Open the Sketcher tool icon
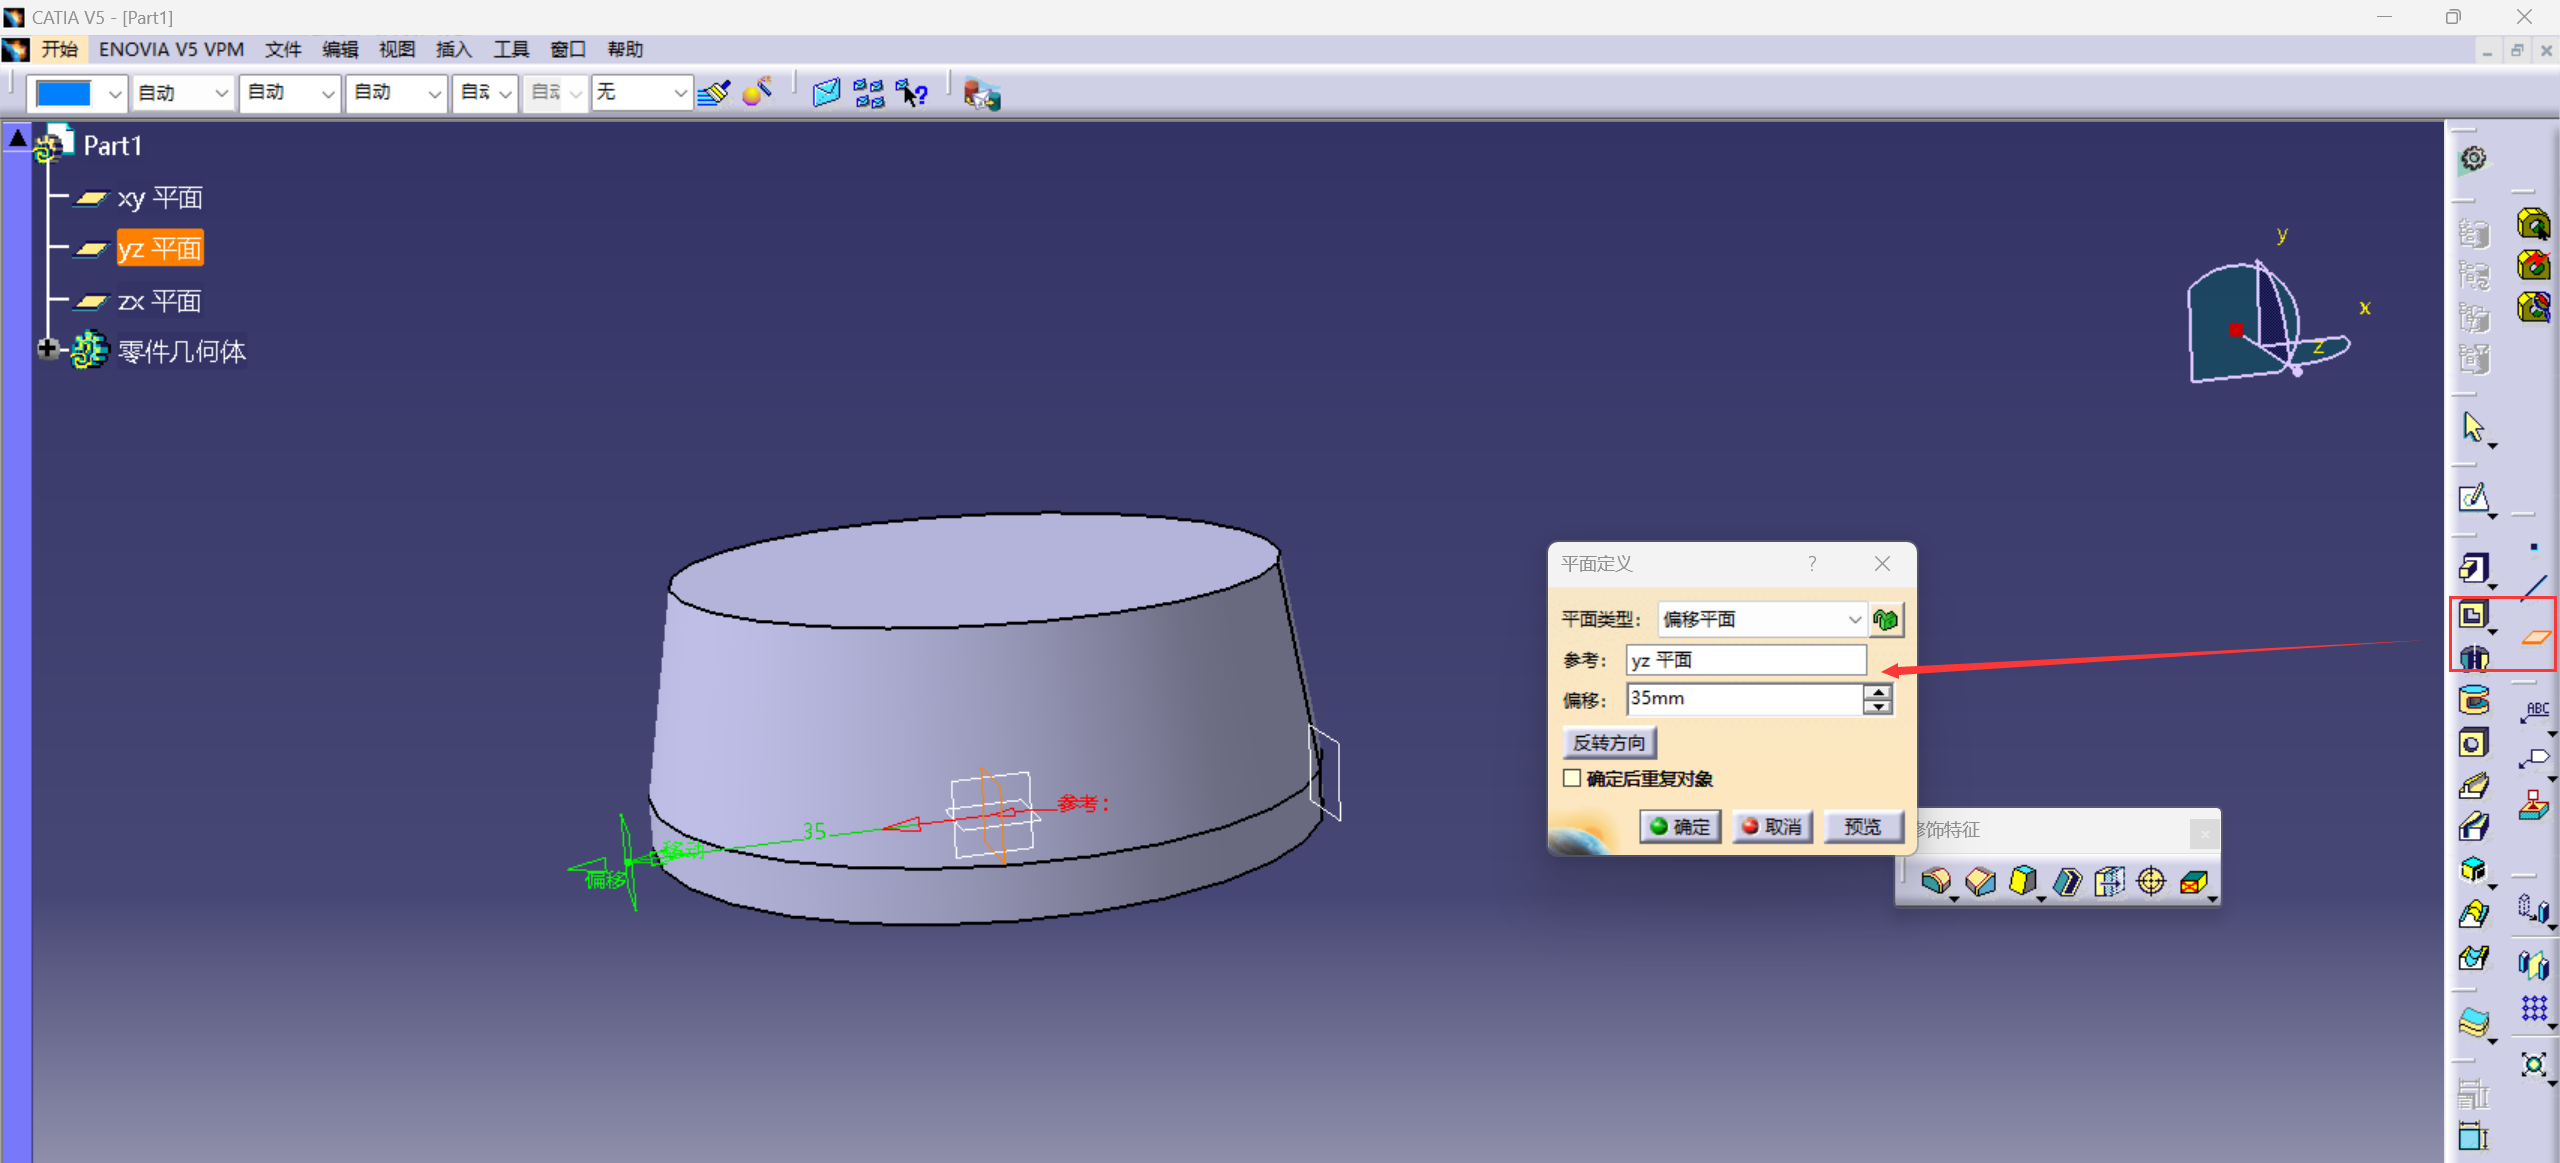Image resolution: width=2560 pixels, height=1163 pixels. [x=2473, y=498]
